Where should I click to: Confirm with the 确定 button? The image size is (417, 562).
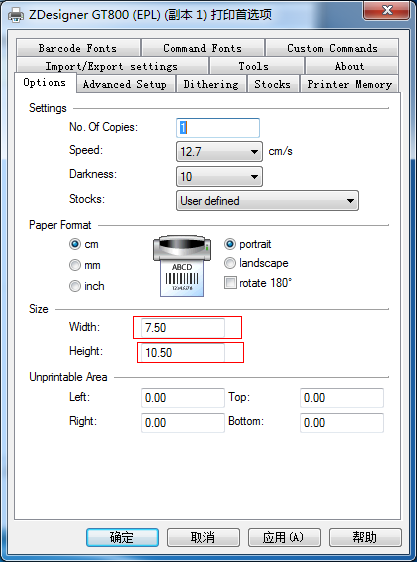point(122,537)
